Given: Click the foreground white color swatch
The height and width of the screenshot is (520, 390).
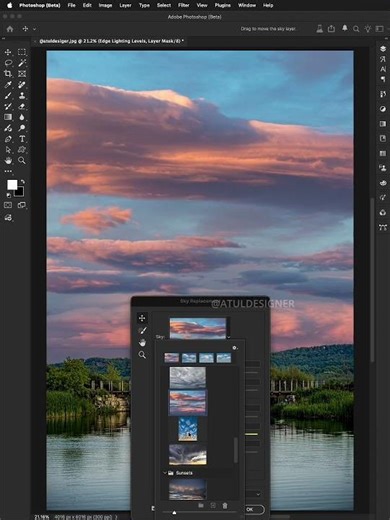Looking at the screenshot, I should 12,185.
